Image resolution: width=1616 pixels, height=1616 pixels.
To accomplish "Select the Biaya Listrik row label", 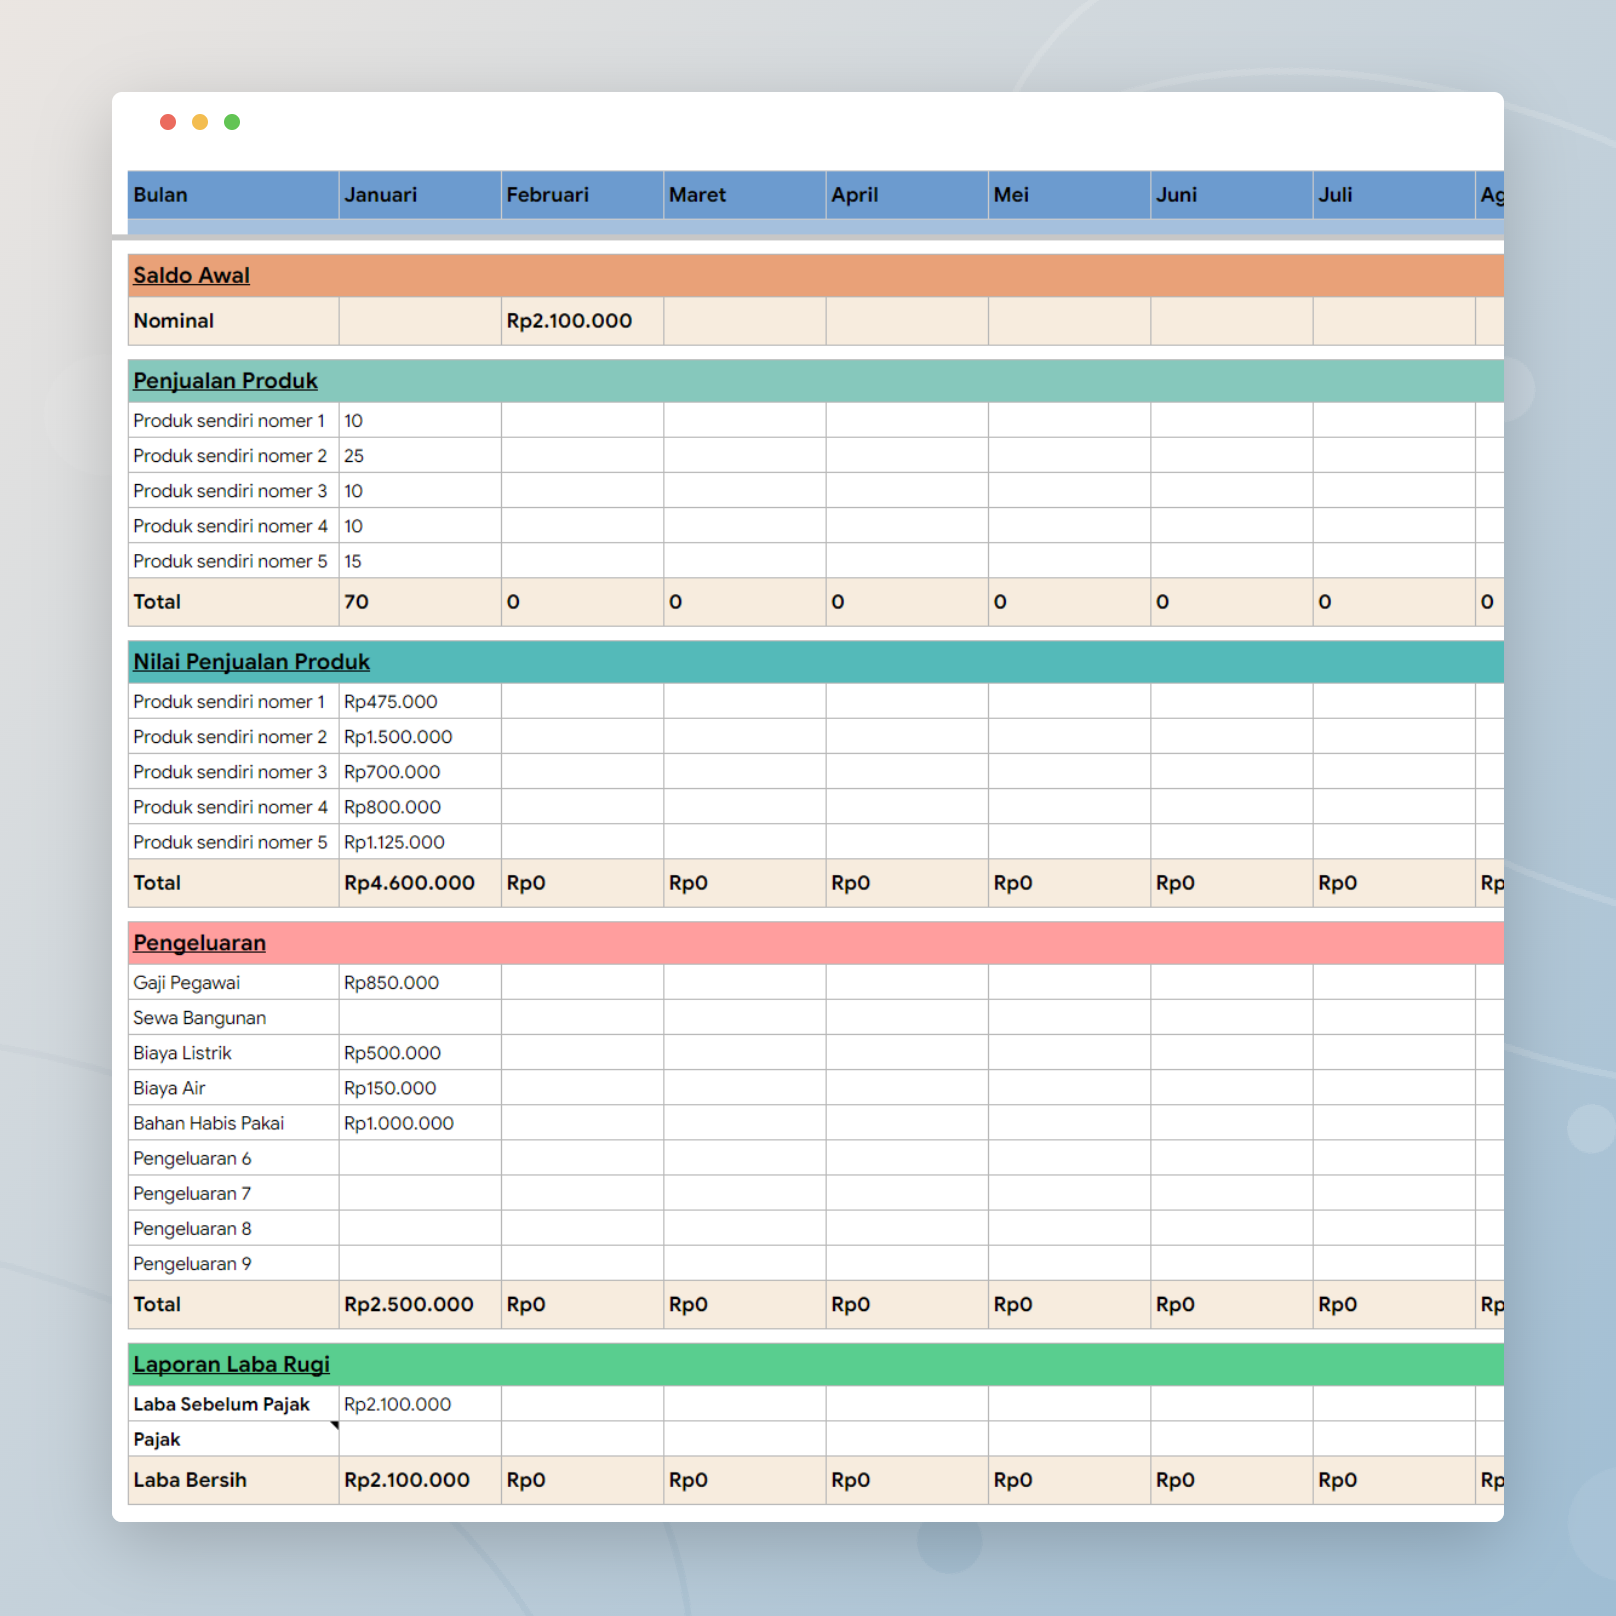I will [x=233, y=1053].
